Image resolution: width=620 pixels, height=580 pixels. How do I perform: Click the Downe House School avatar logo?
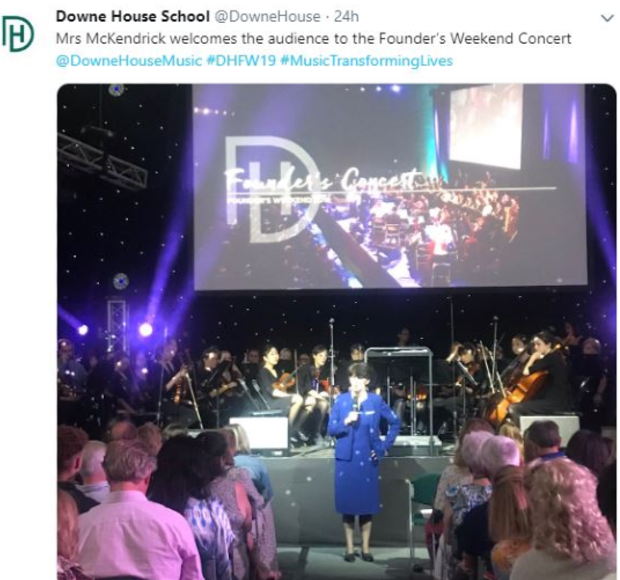[18, 34]
